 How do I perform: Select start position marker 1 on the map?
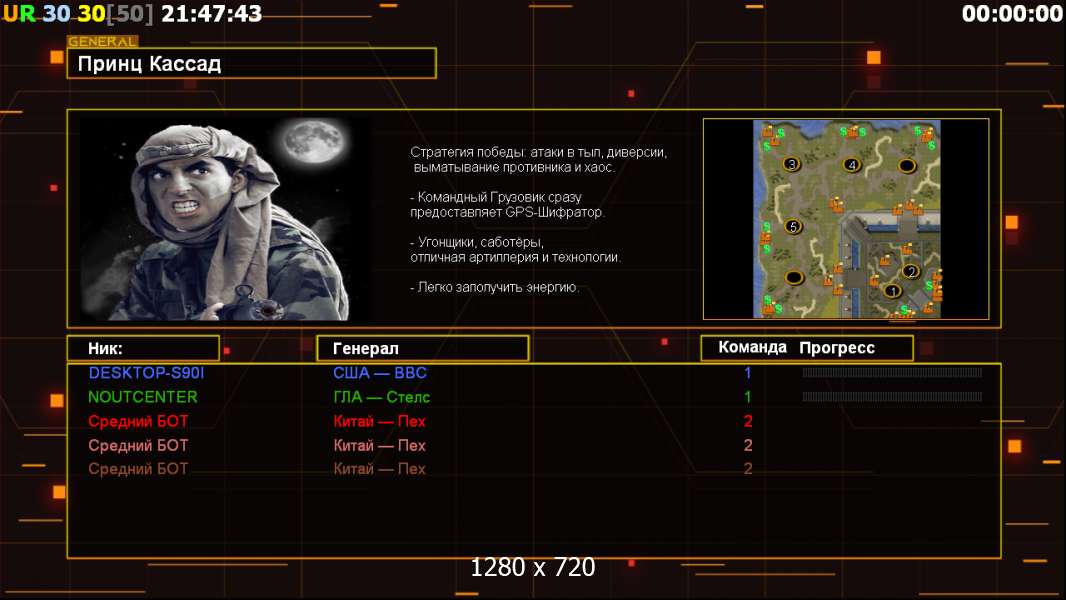click(893, 291)
